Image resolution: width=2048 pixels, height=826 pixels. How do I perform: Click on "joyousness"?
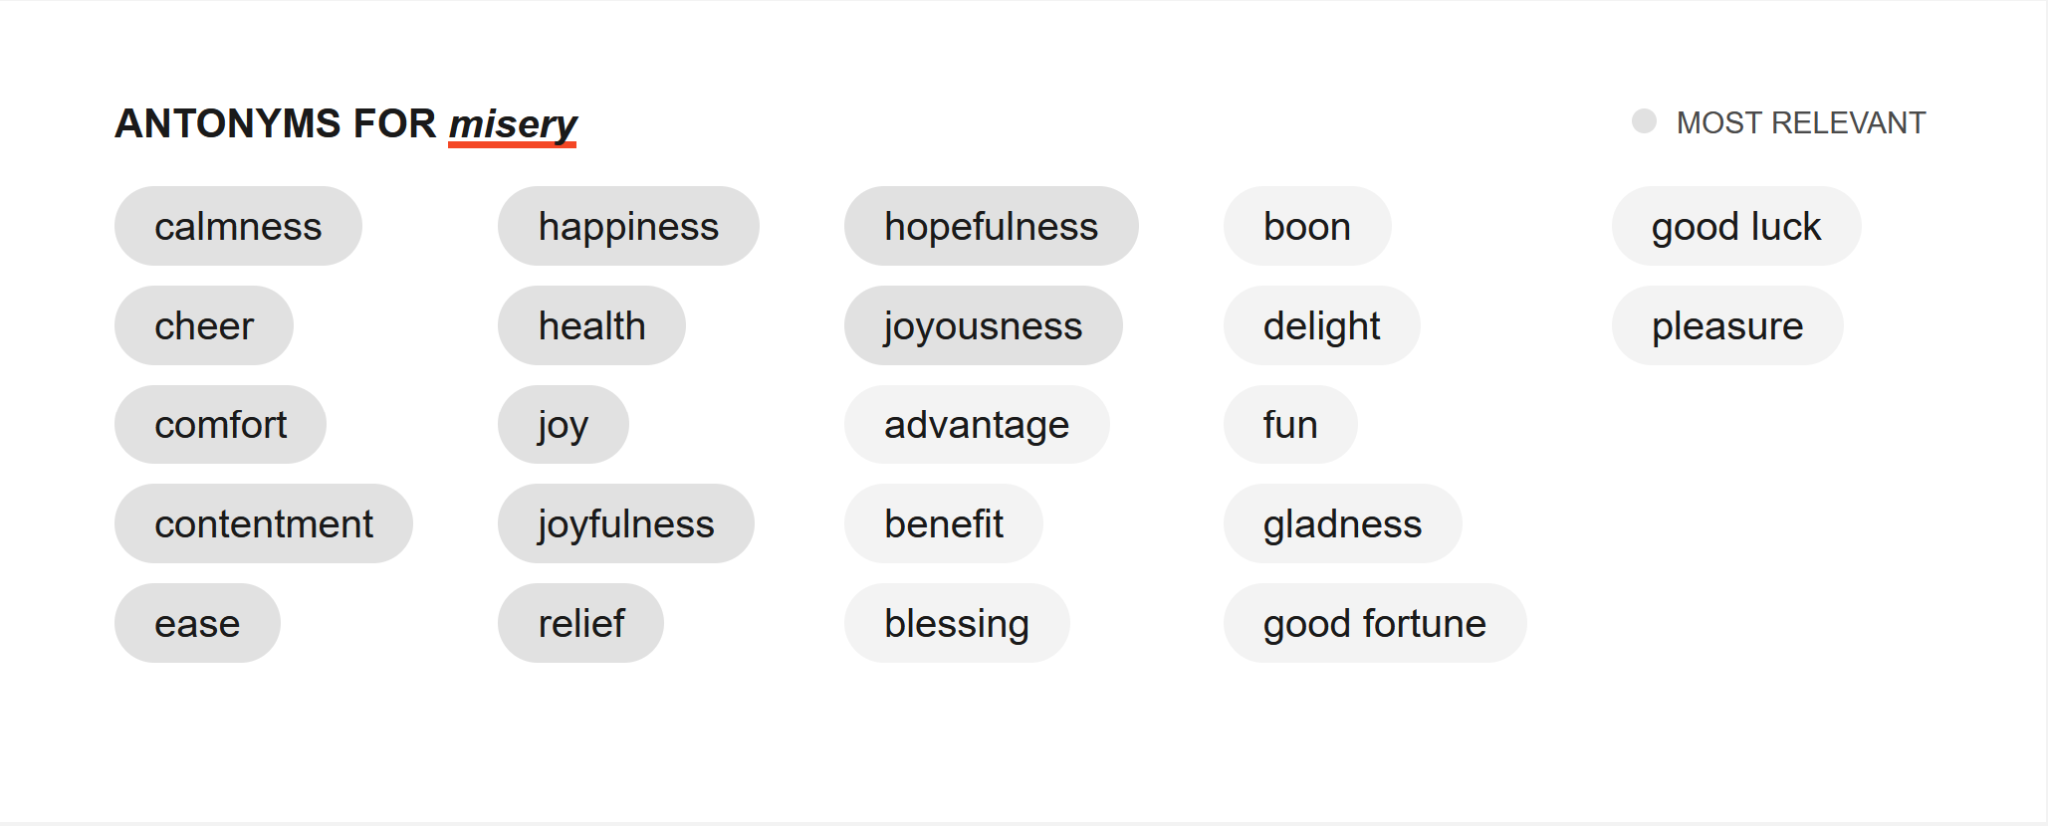pos(983,325)
